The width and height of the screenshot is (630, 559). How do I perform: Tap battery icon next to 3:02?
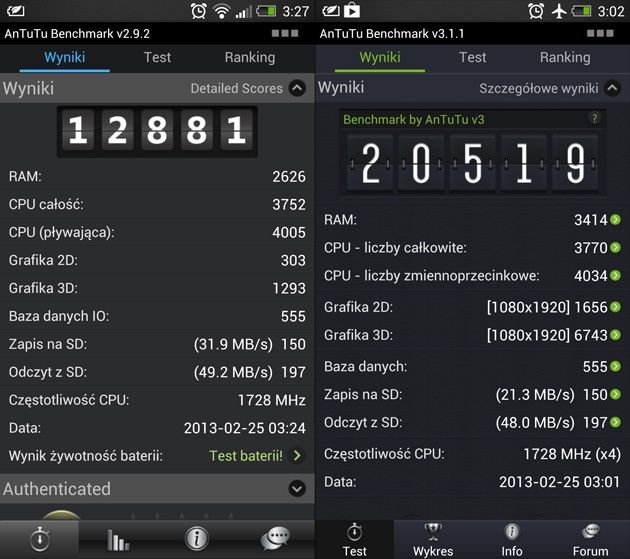point(581,10)
